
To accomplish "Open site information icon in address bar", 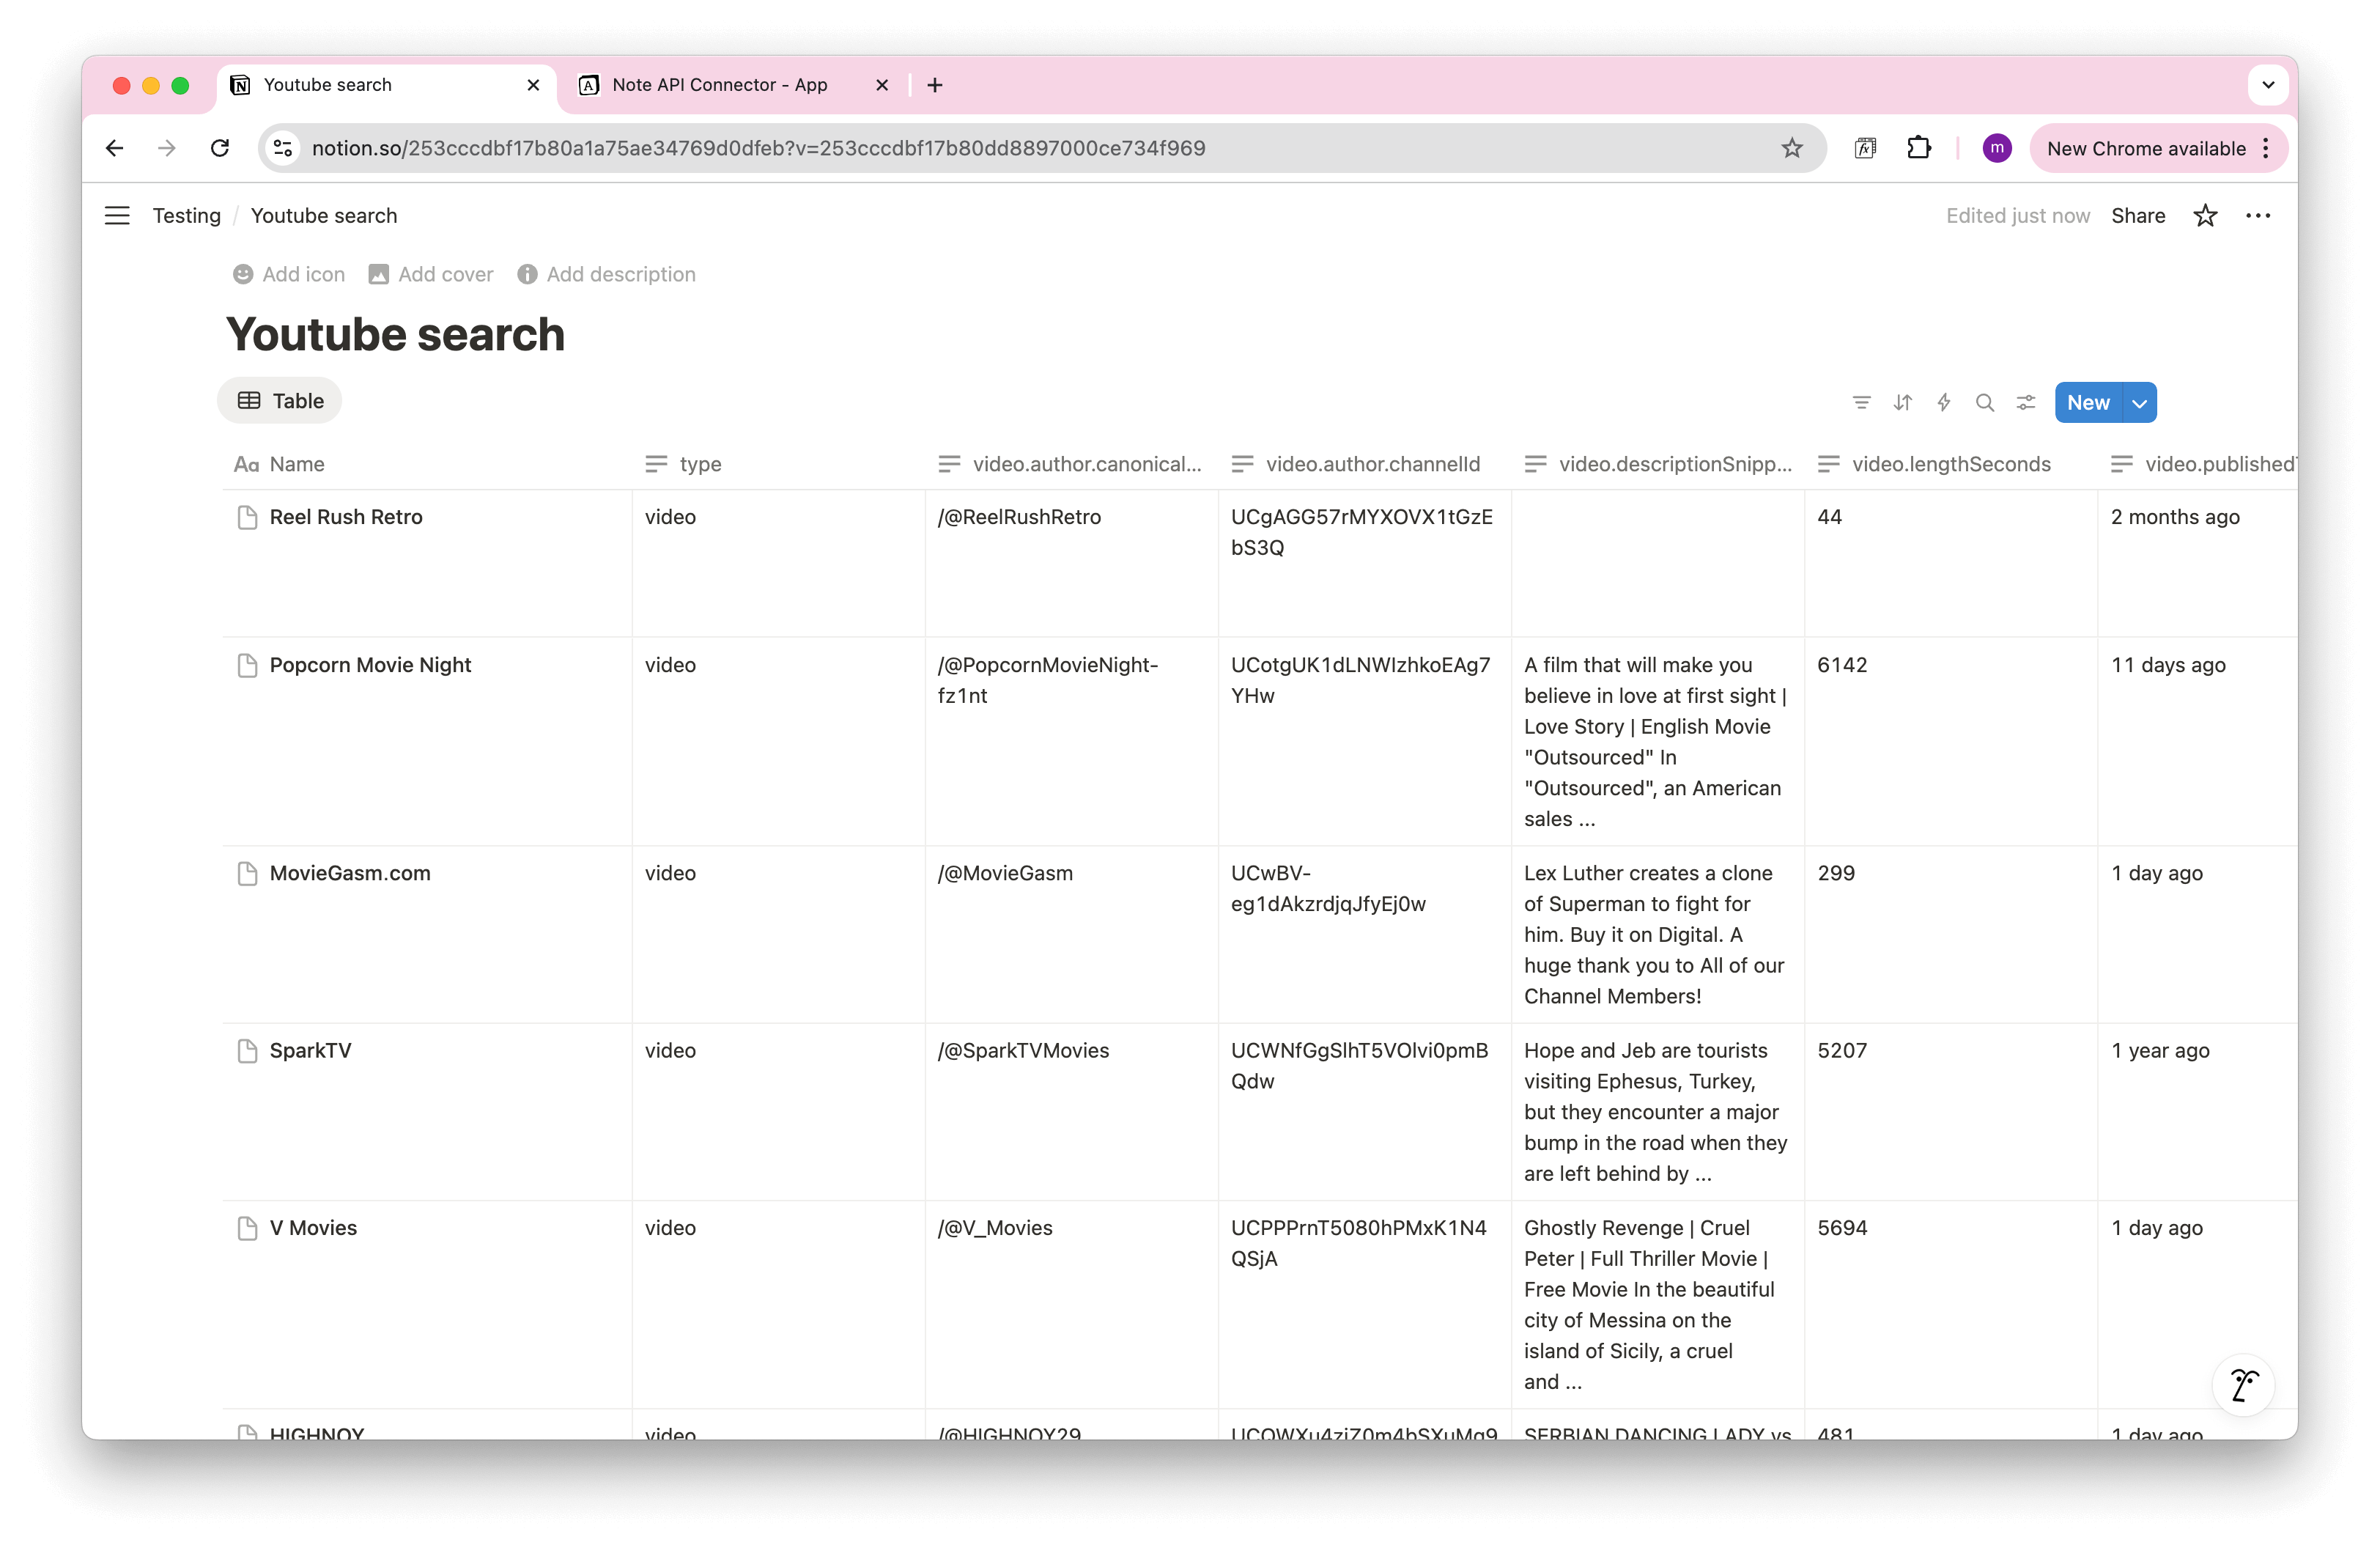I will point(283,148).
